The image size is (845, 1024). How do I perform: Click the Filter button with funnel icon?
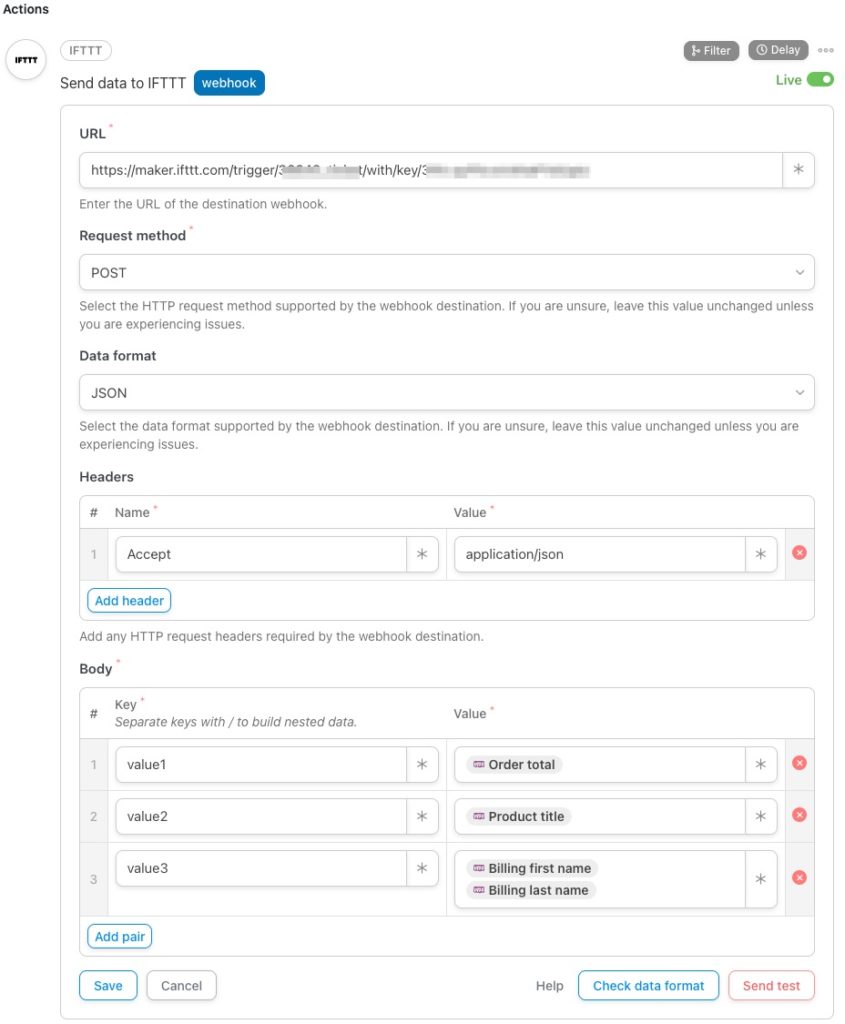pyautogui.click(x=710, y=50)
